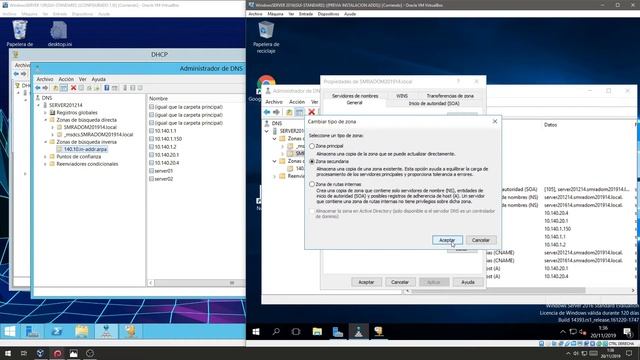640x360 pixels.
Task: Expand SMRADOM201914.local zone in left tree
Action: pyautogui.click(x=53, y=127)
